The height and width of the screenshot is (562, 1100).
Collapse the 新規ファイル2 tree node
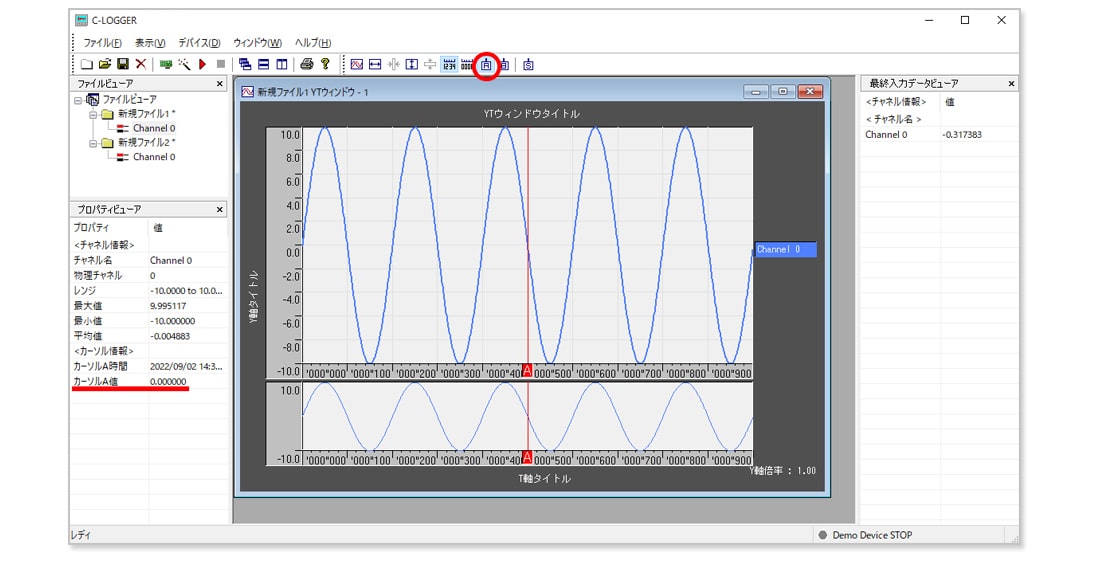coord(93,143)
